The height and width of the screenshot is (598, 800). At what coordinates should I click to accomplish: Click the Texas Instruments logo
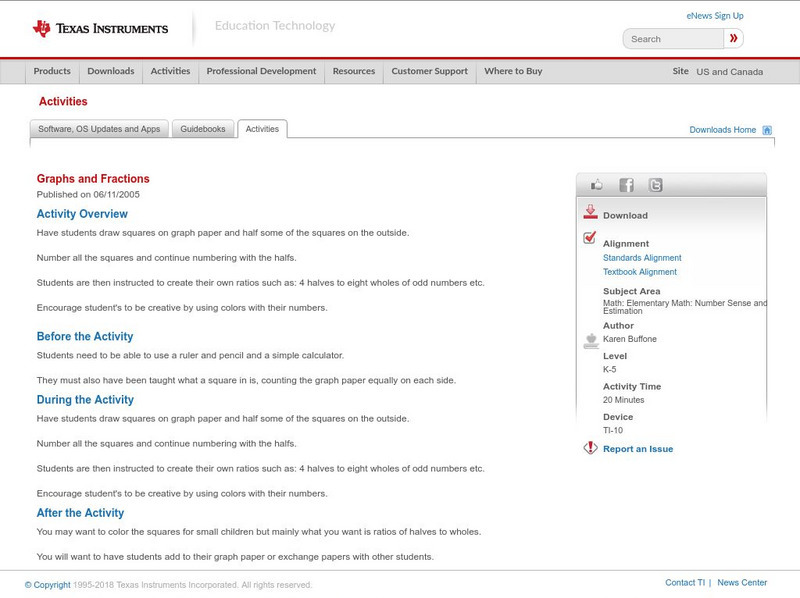(100, 28)
